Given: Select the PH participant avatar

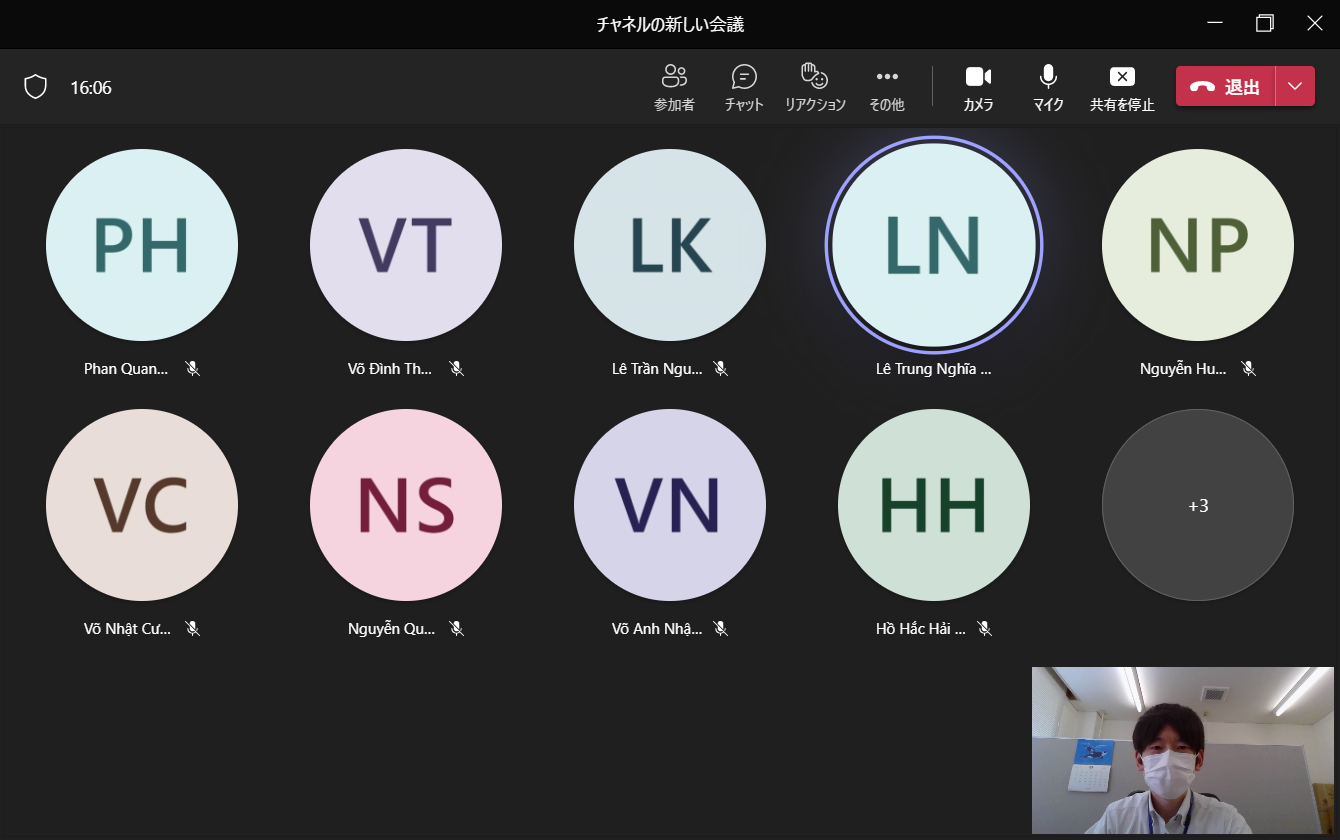Looking at the screenshot, I should [142, 245].
